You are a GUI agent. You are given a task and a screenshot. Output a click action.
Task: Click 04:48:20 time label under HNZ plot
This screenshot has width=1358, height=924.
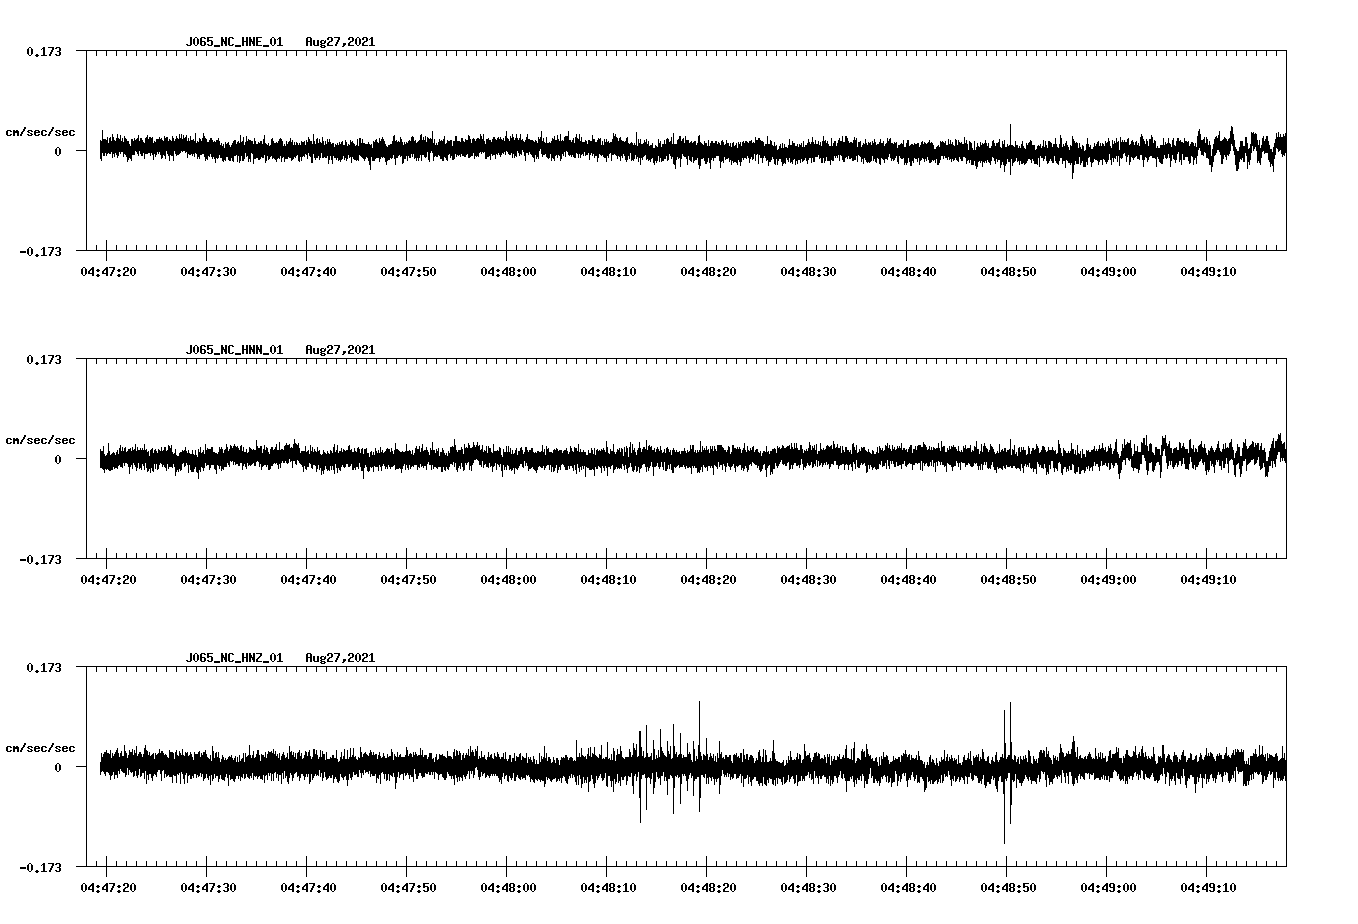tap(708, 887)
